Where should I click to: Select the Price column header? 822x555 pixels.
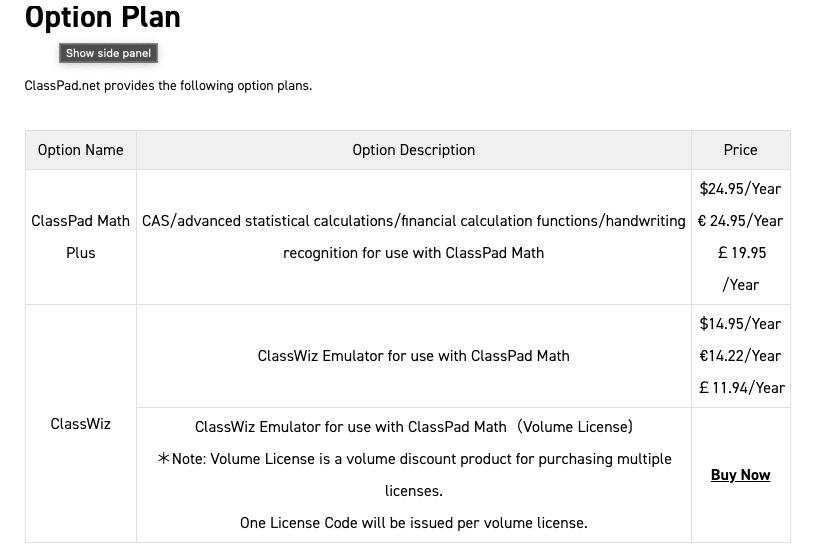pyautogui.click(x=740, y=150)
